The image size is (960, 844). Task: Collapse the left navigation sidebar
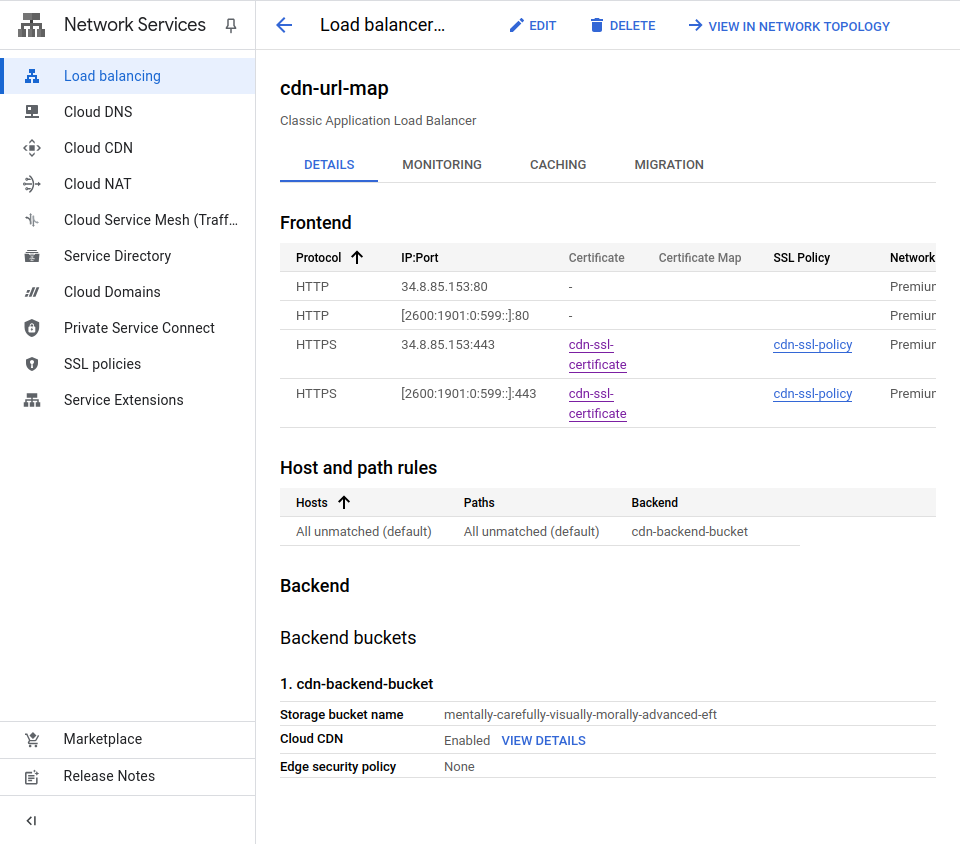click(31, 821)
